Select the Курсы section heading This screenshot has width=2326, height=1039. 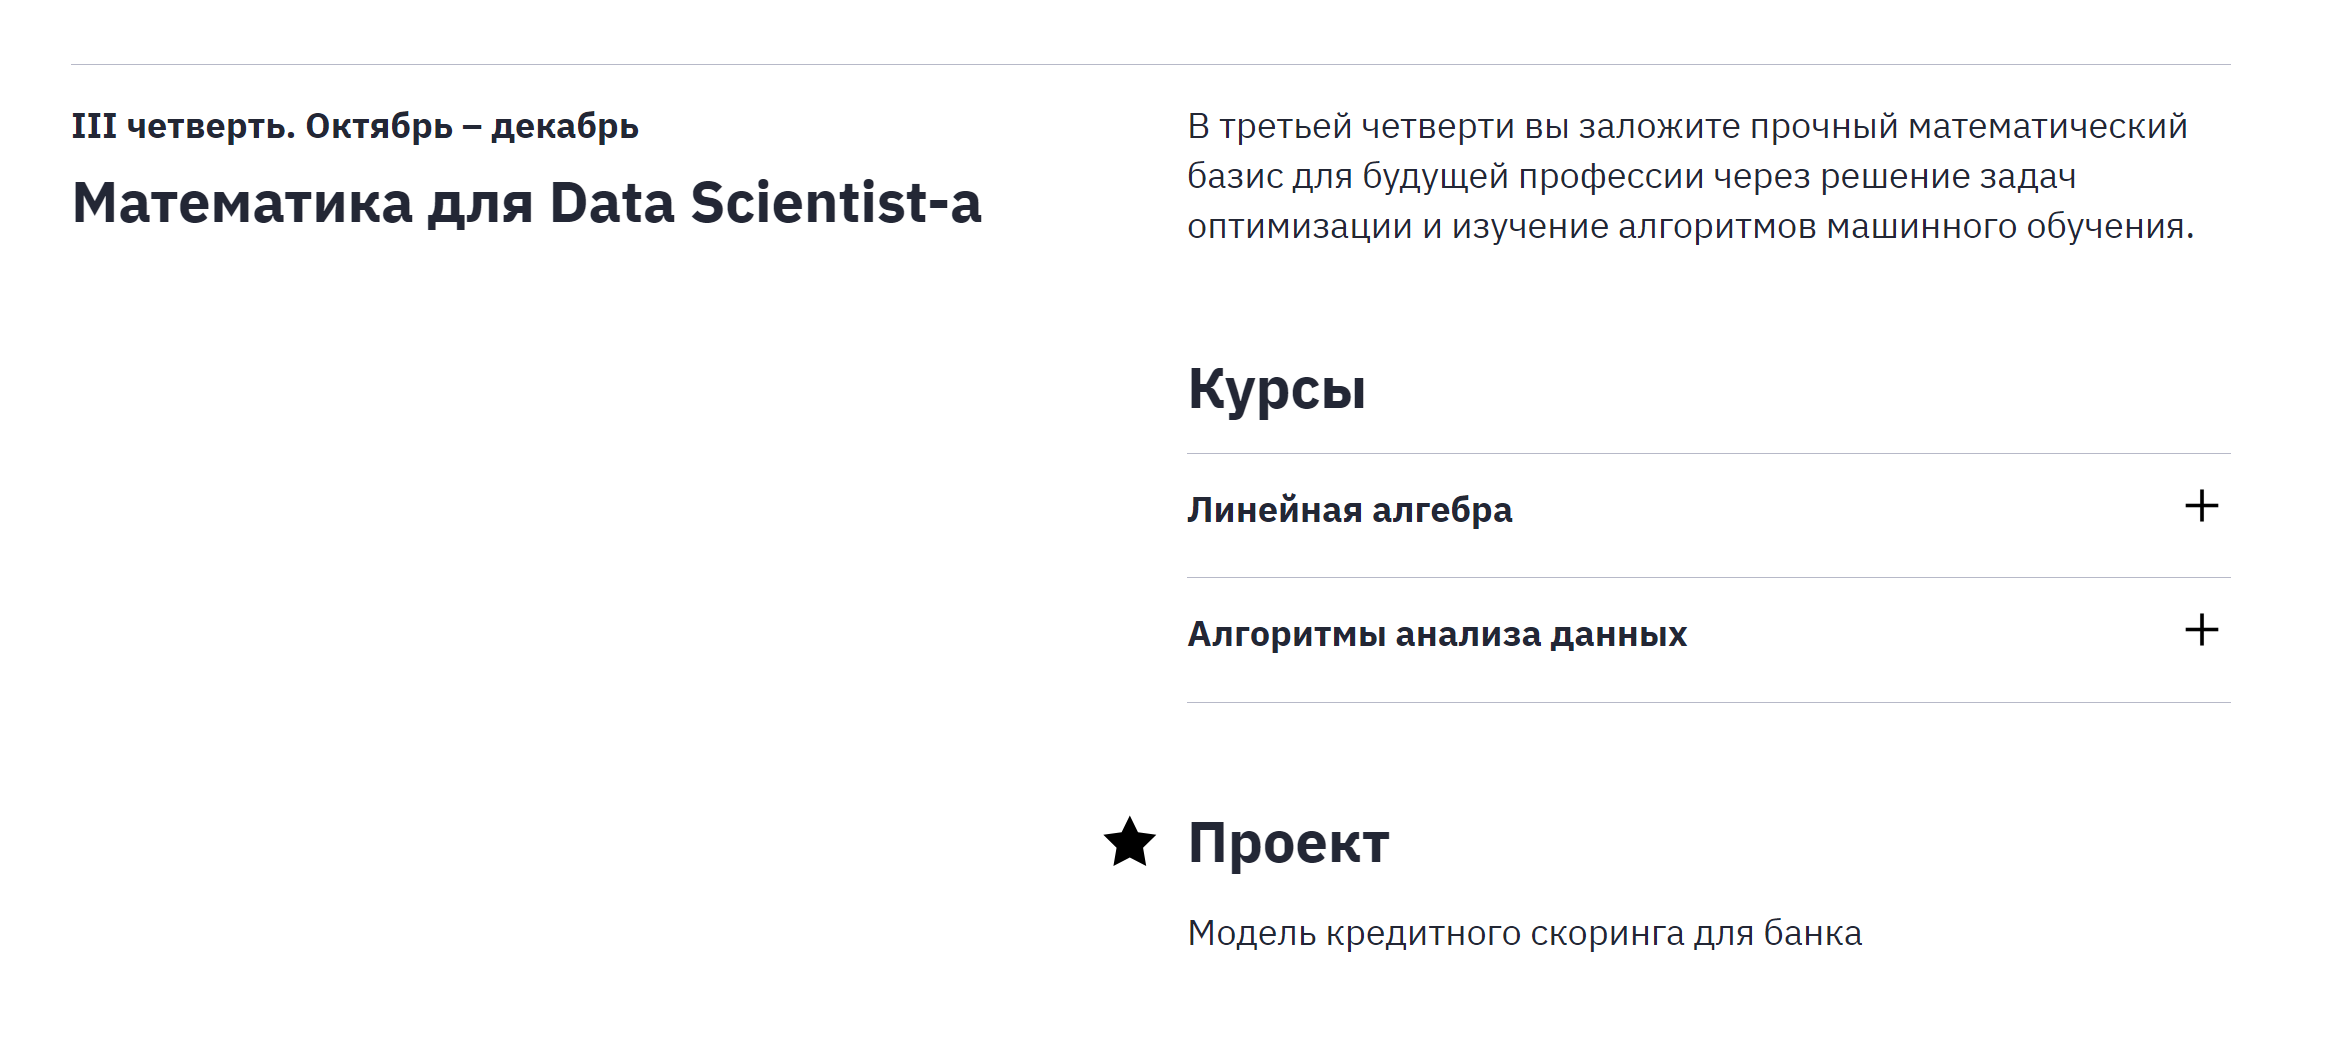coord(1276,390)
